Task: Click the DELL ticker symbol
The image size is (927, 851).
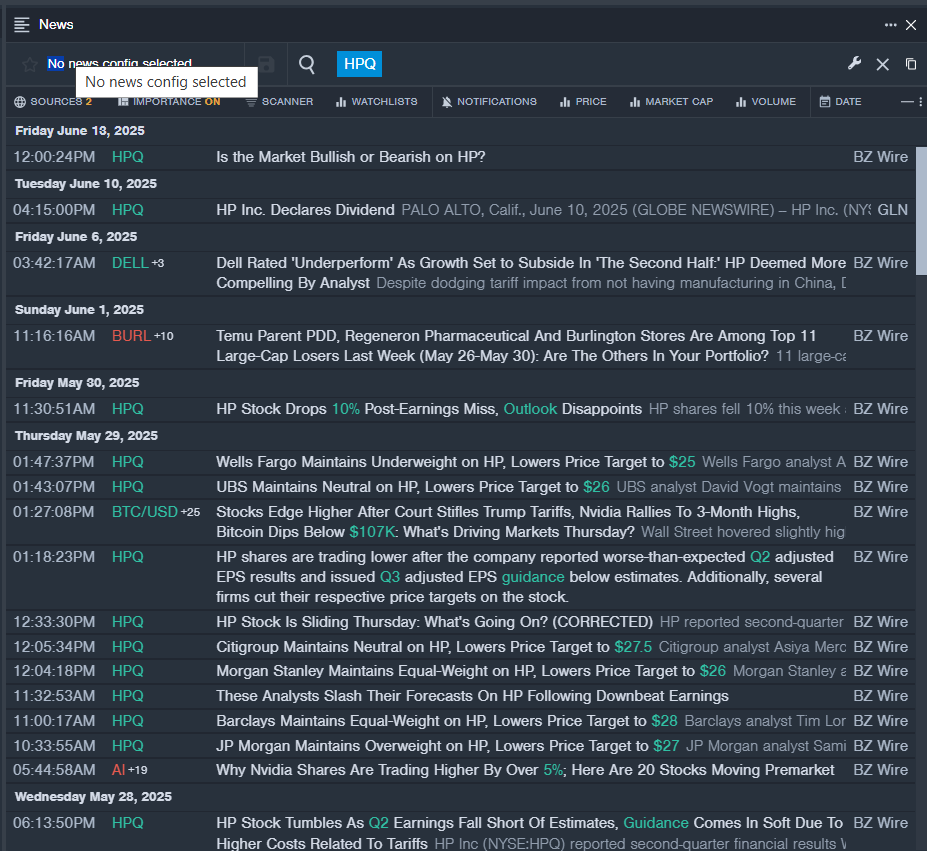Action: 130,263
